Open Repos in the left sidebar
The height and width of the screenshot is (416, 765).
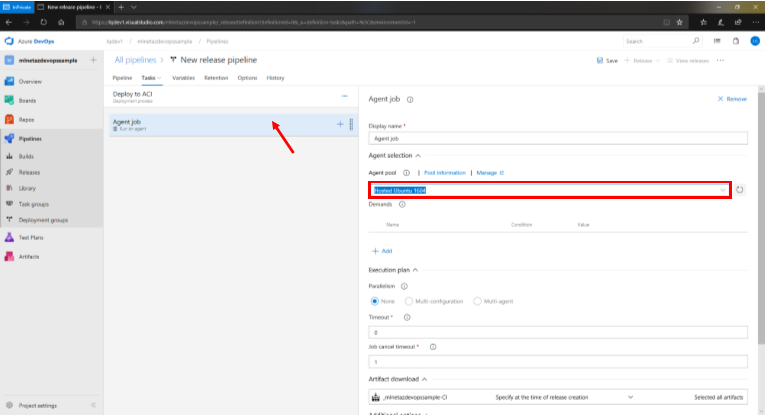point(28,118)
